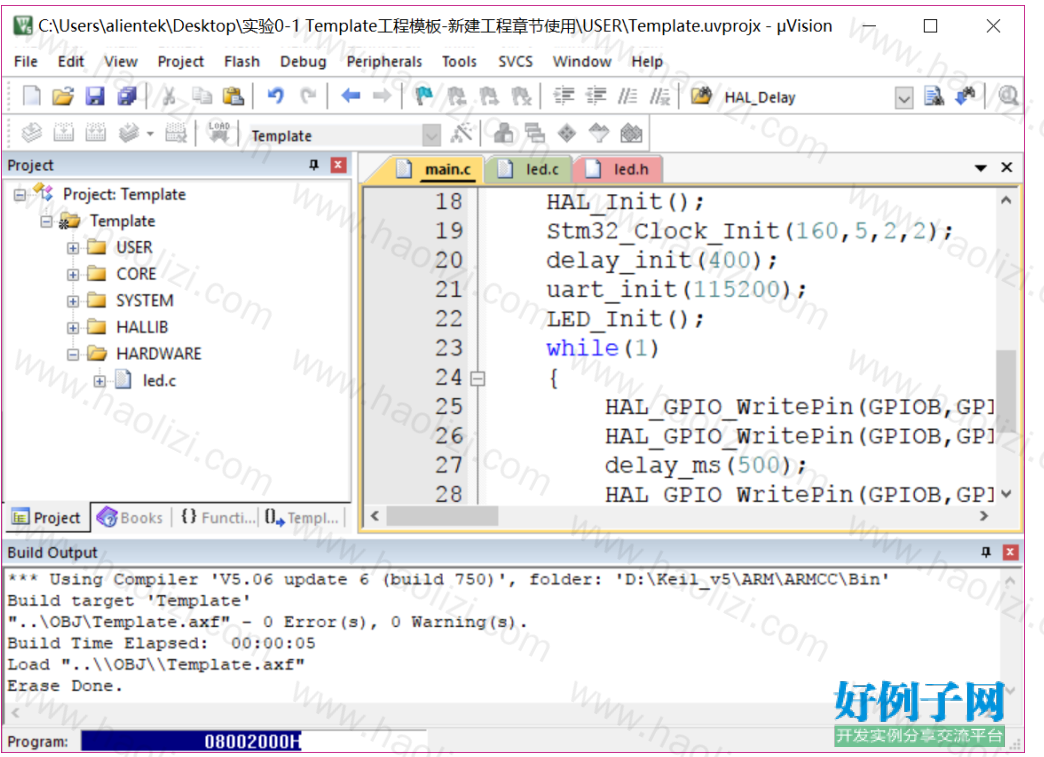The height and width of the screenshot is (757, 1044).
Task: Switch to the Functions panel tab
Action: pyautogui.click(x=218, y=517)
